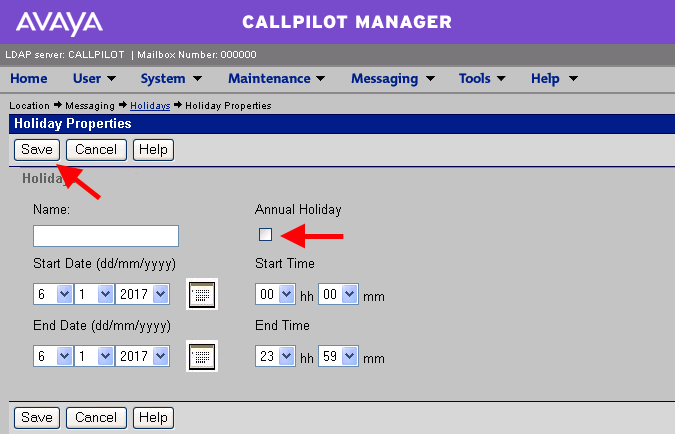Open the Start Time minutes dropdown
The image size is (675, 435).
[x=338, y=294]
